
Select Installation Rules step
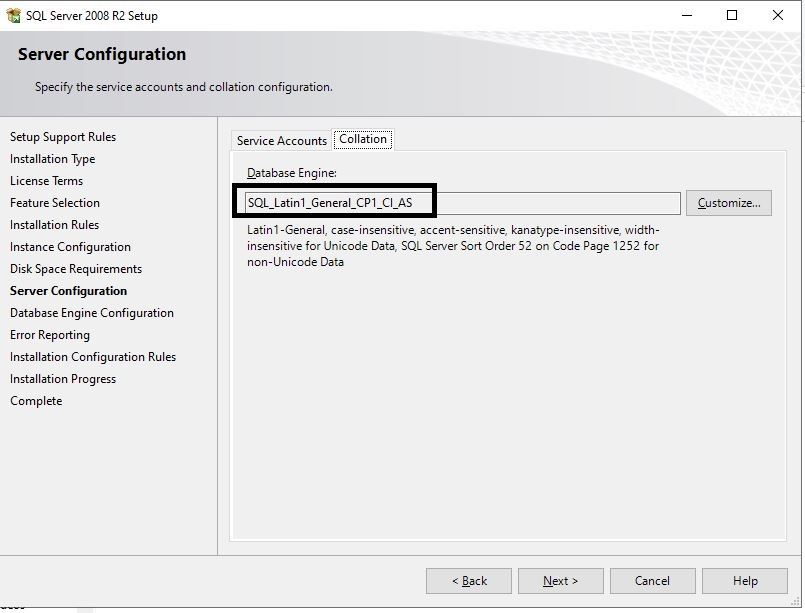54,225
